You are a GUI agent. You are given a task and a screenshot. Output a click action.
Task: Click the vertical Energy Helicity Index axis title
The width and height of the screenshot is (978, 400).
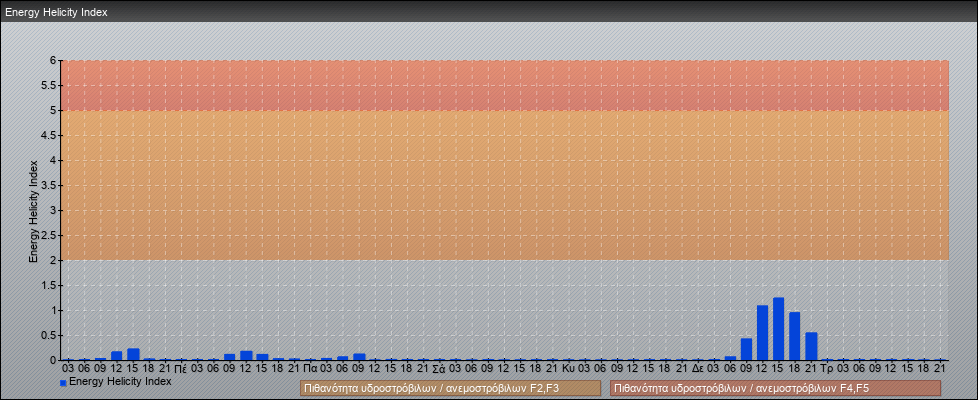[x=33, y=210]
